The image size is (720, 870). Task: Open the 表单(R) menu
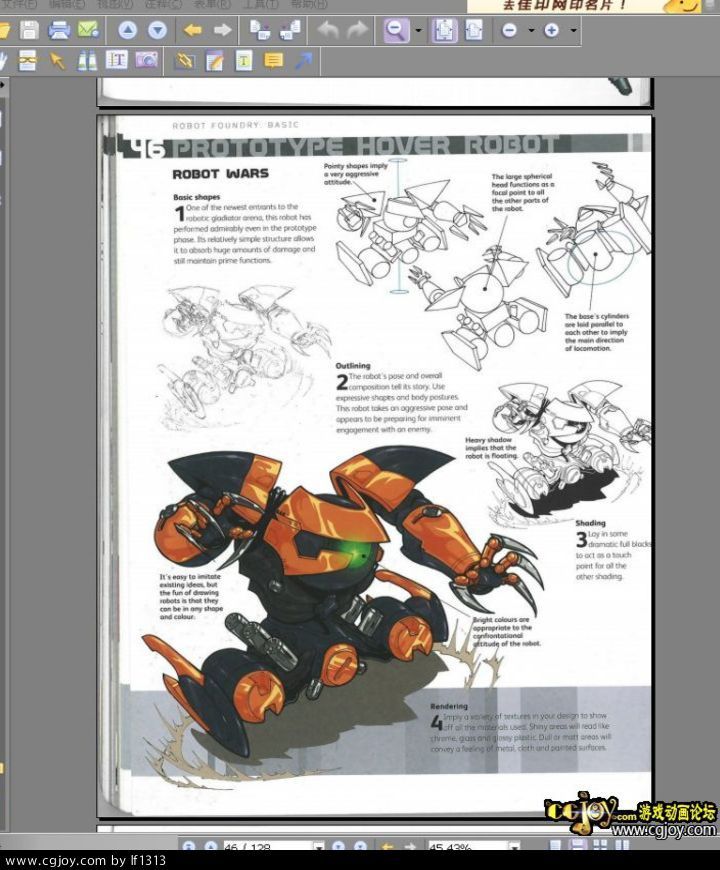pos(212,3)
